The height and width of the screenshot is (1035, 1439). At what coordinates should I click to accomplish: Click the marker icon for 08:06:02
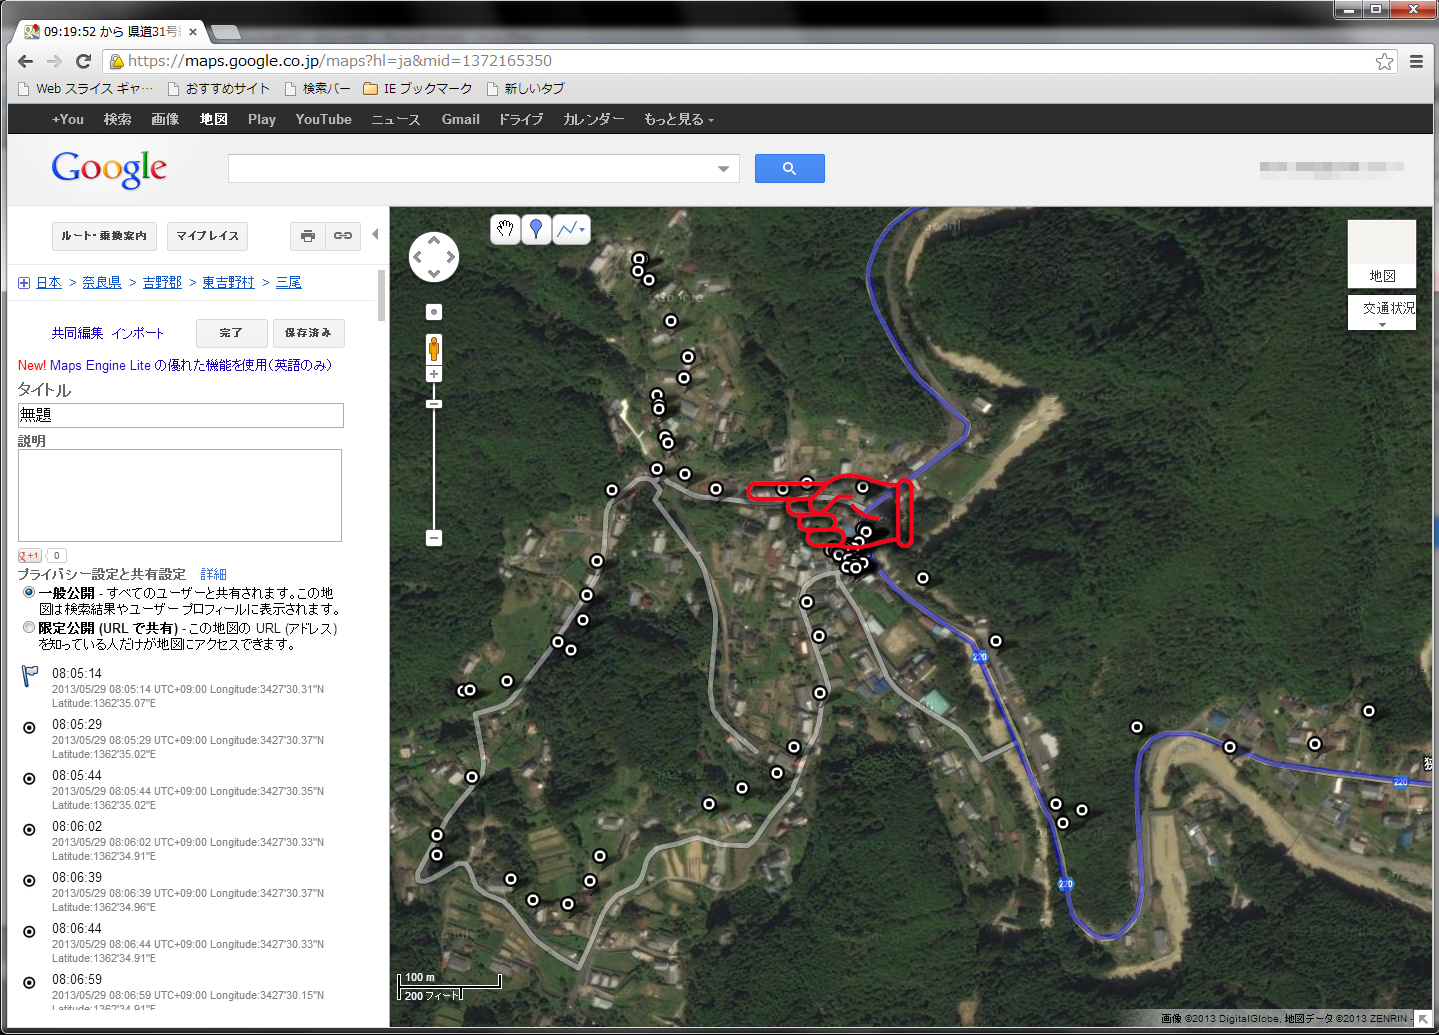coord(29,830)
